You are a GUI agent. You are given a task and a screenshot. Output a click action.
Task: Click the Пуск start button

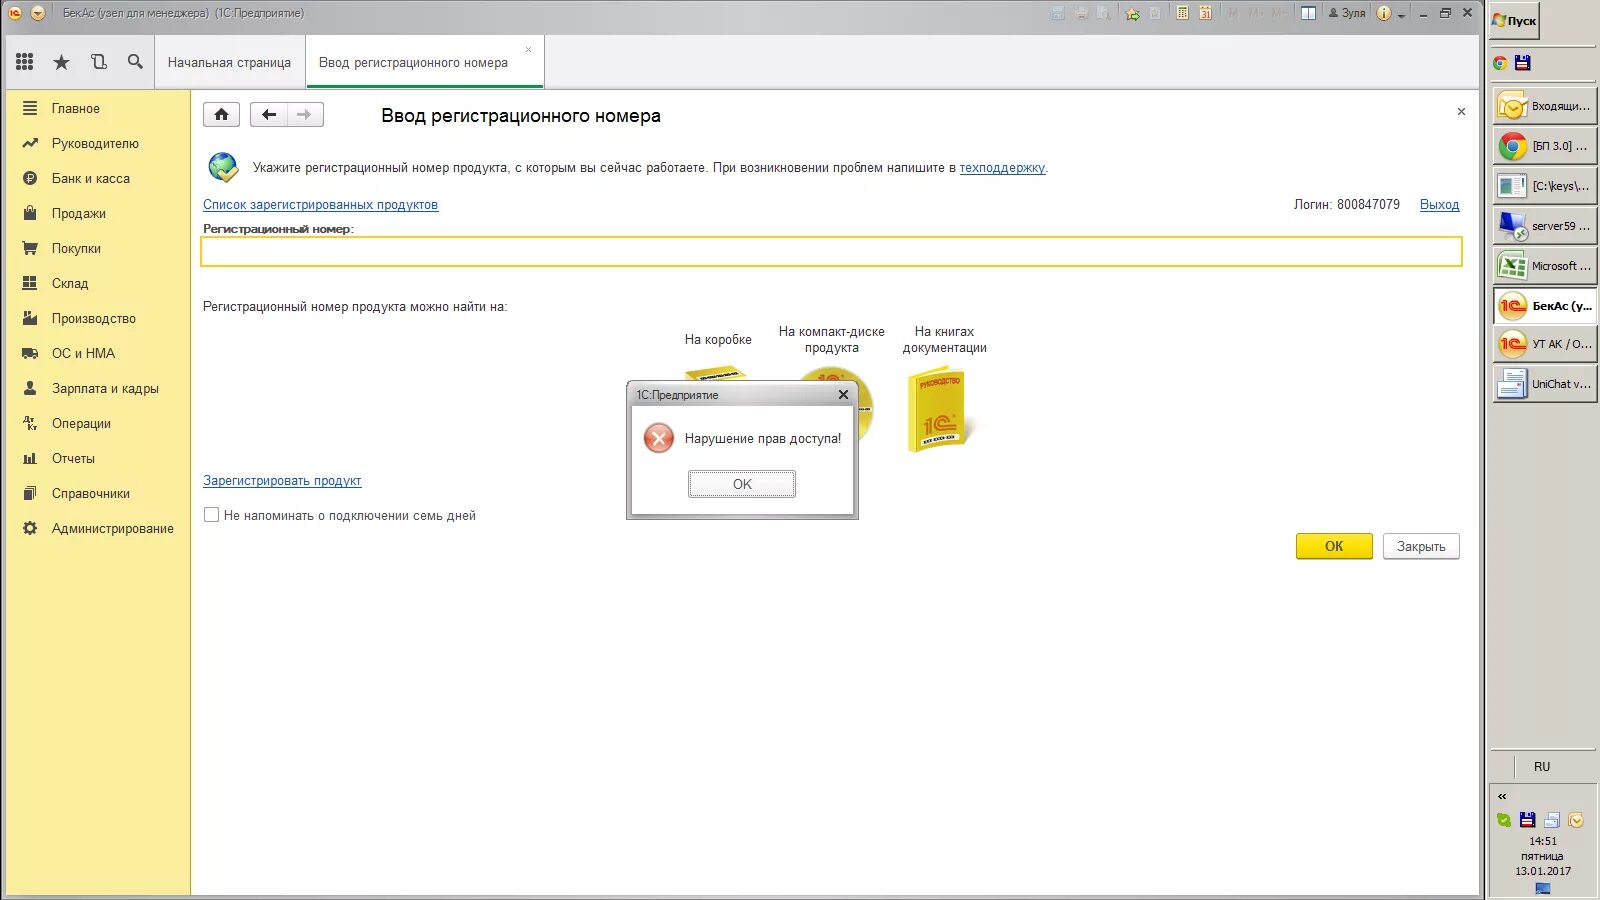[x=1514, y=20]
